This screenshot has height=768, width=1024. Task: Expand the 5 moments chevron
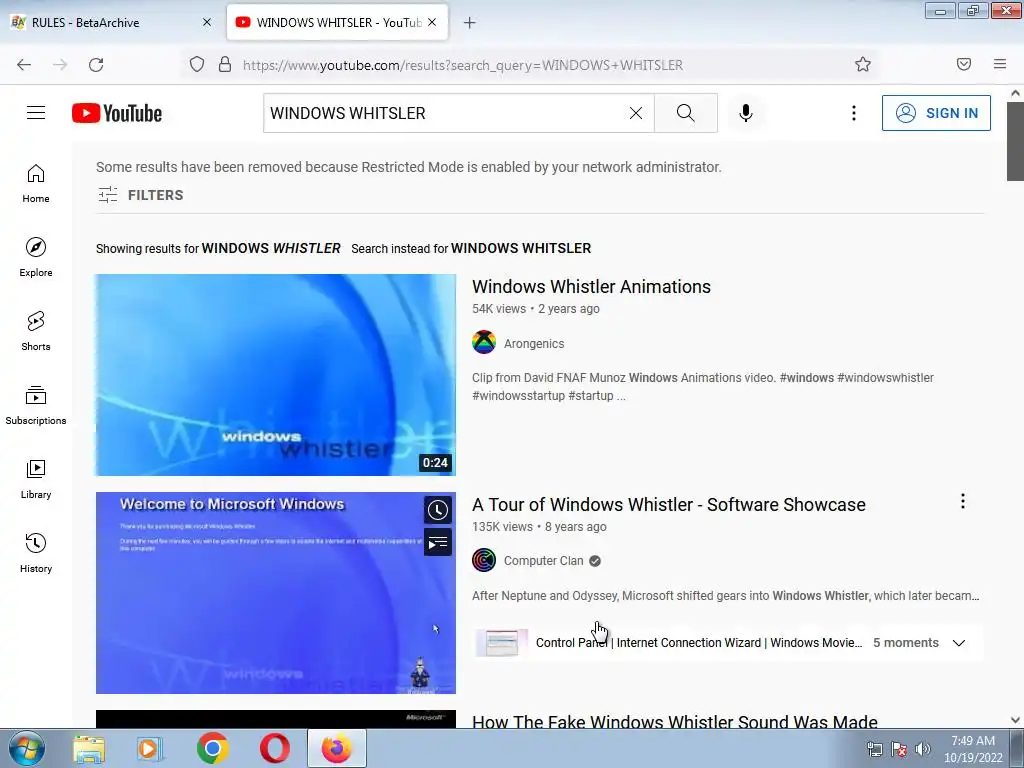click(959, 643)
